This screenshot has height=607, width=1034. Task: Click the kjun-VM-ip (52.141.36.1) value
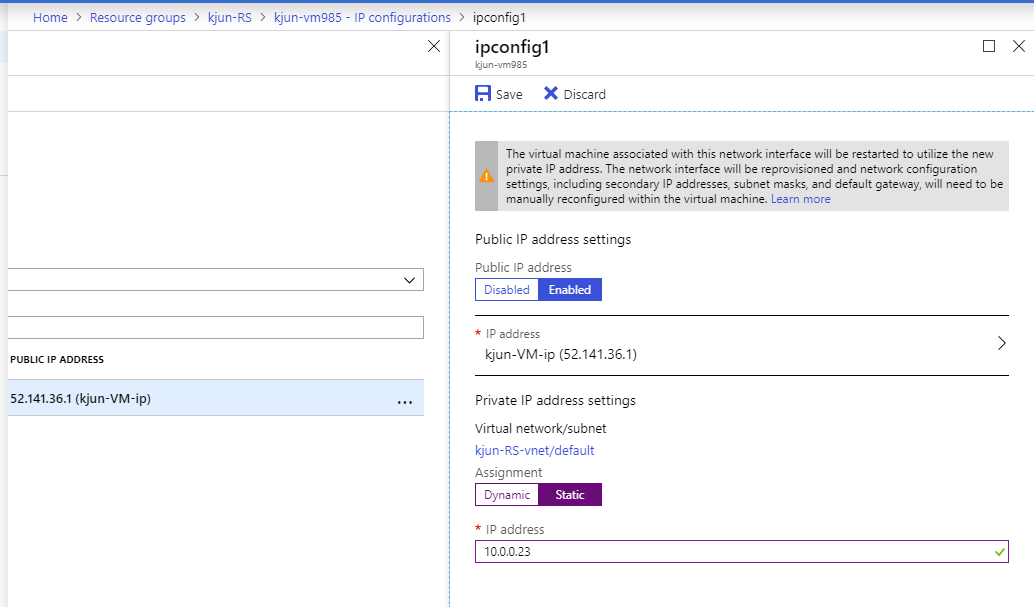pyautogui.click(x=561, y=354)
